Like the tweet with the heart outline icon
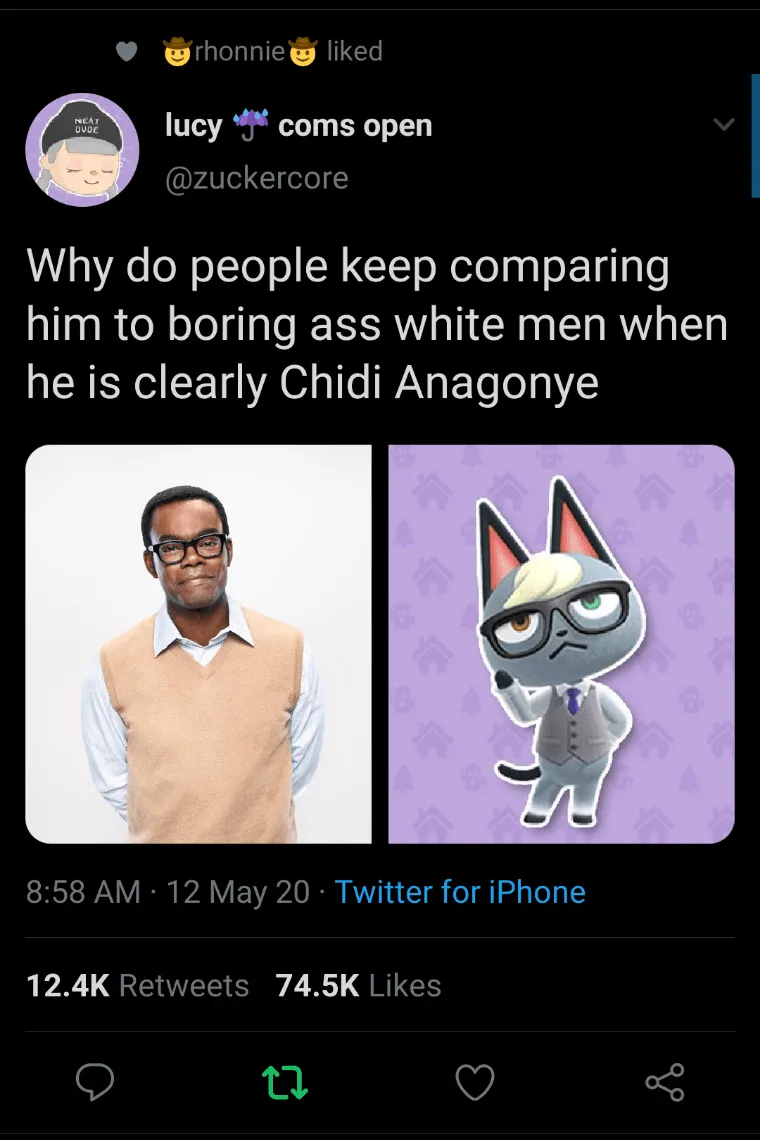 [475, 1082]
